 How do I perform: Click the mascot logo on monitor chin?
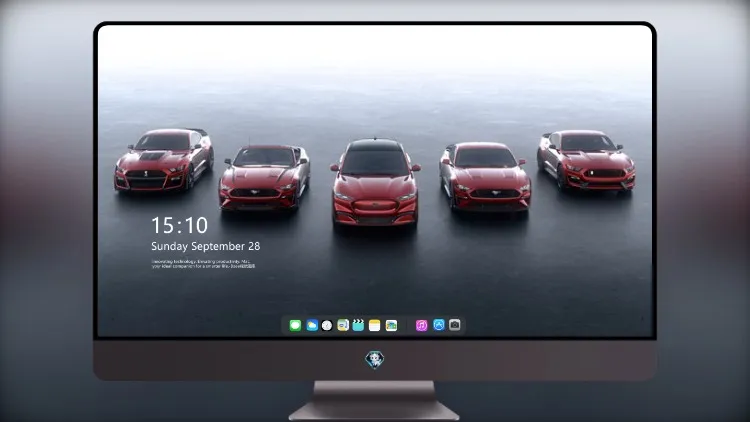[375, 360]
